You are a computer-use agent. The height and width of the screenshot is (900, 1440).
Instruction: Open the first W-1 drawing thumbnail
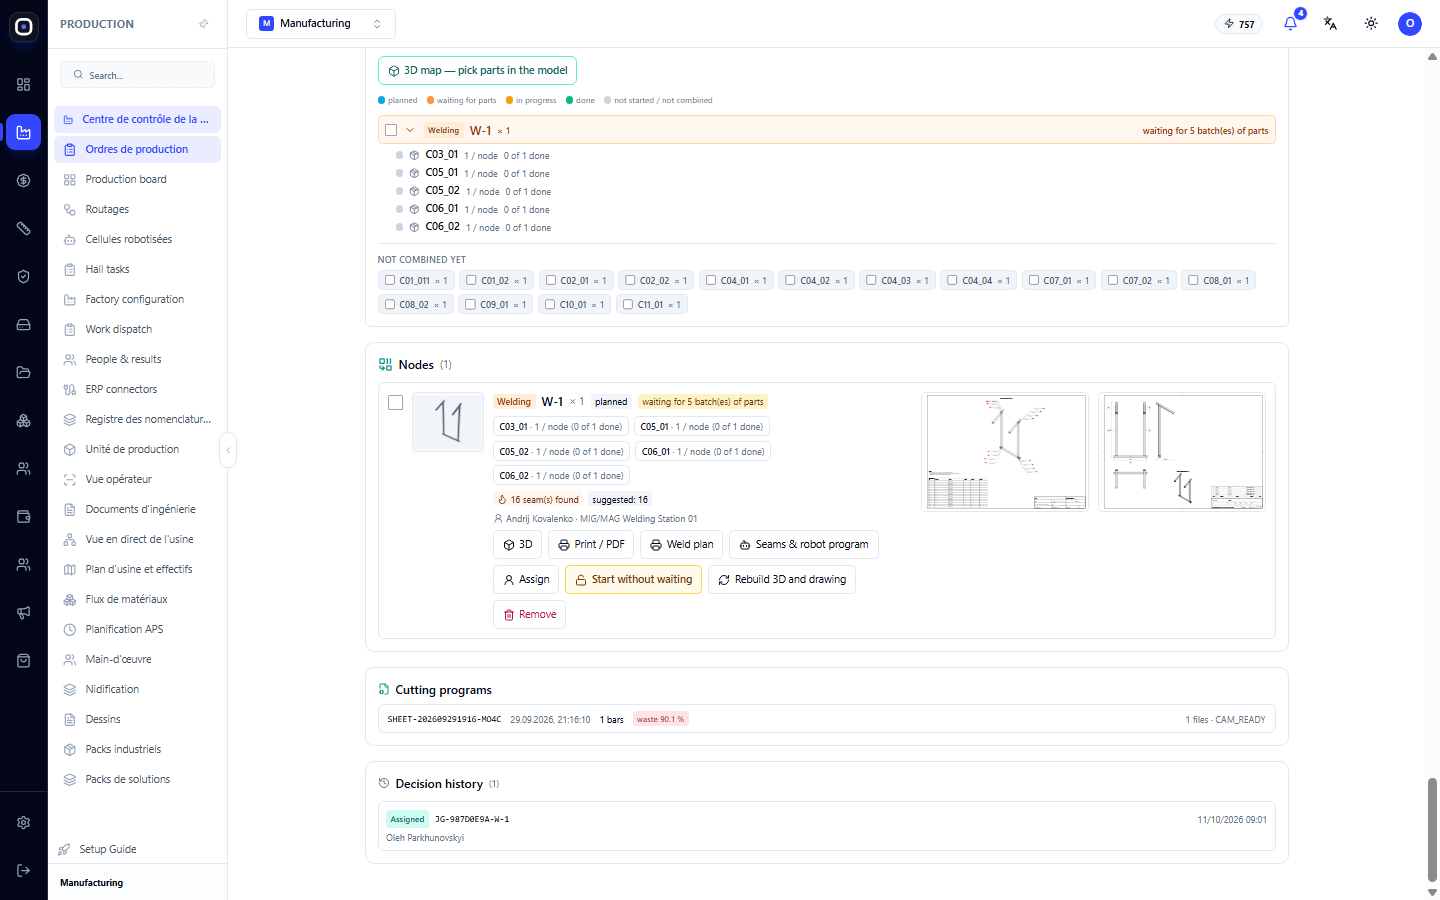pyautogui.click(x=1006, y=452)
